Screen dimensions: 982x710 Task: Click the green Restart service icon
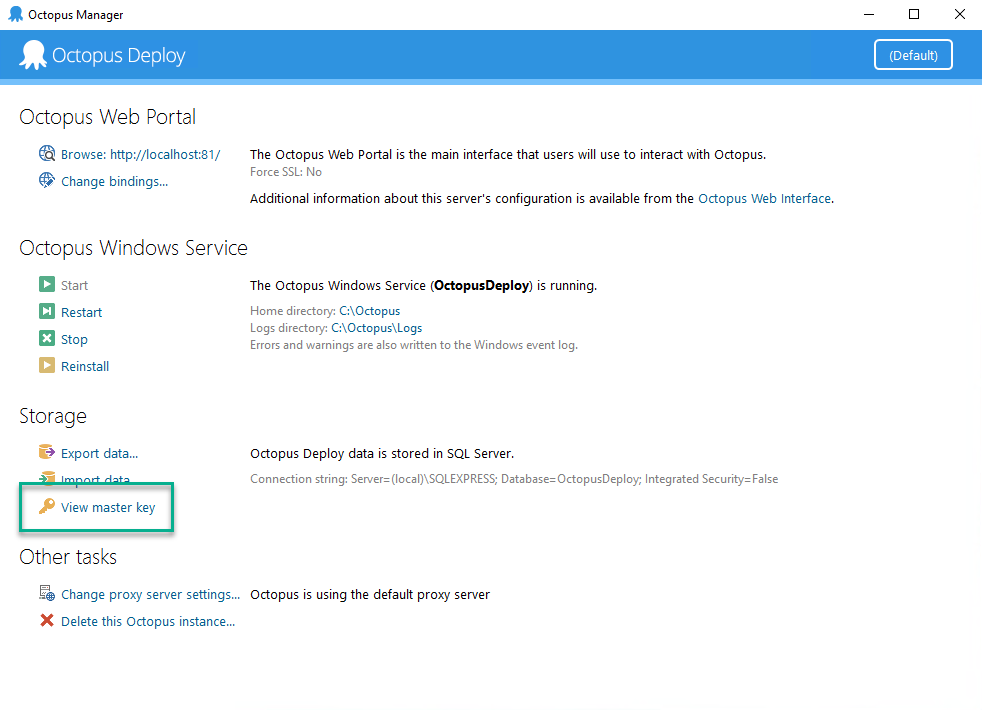click(x=46, y=312)
